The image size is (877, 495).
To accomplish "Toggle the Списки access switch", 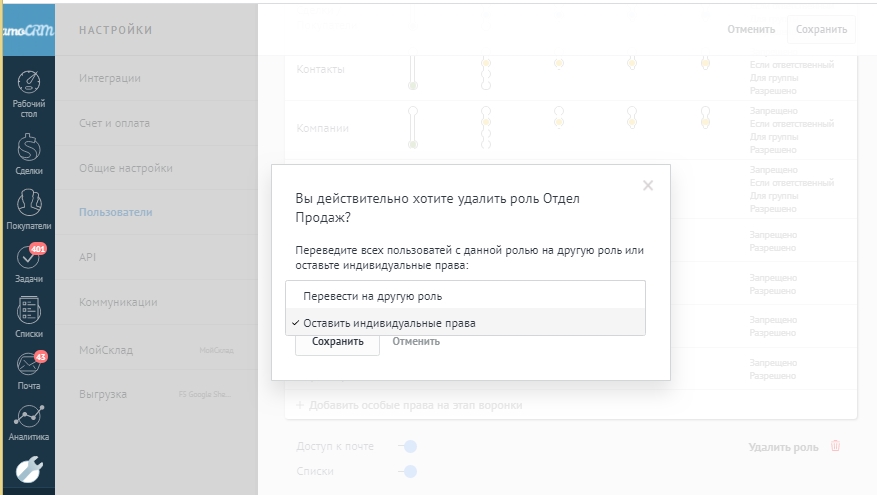I will (408, 471).
